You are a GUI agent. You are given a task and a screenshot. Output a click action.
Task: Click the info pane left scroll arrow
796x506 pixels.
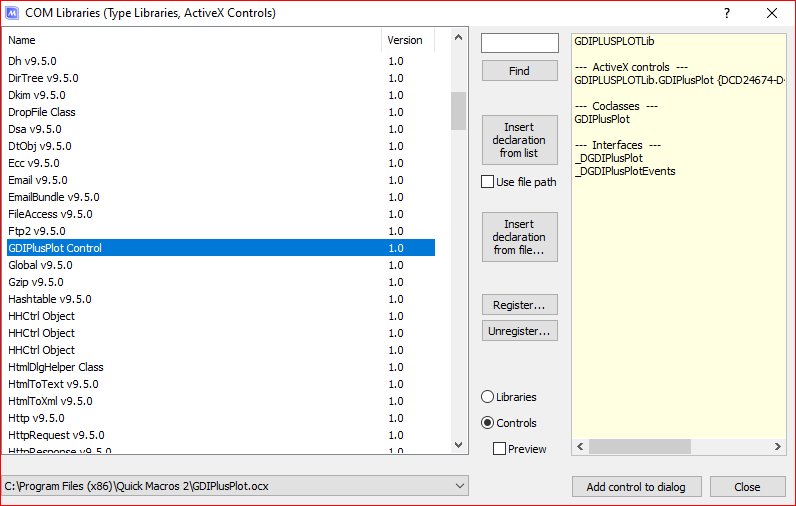tap(580, 447)
